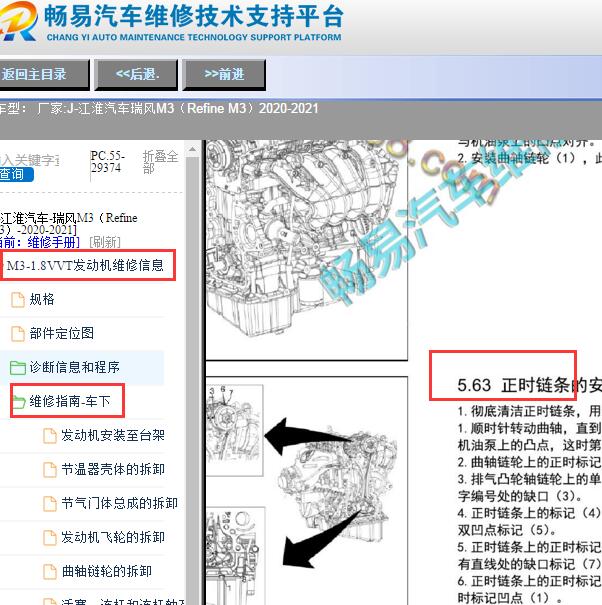Click the 维修指南-车下 open folder icon

18,402
